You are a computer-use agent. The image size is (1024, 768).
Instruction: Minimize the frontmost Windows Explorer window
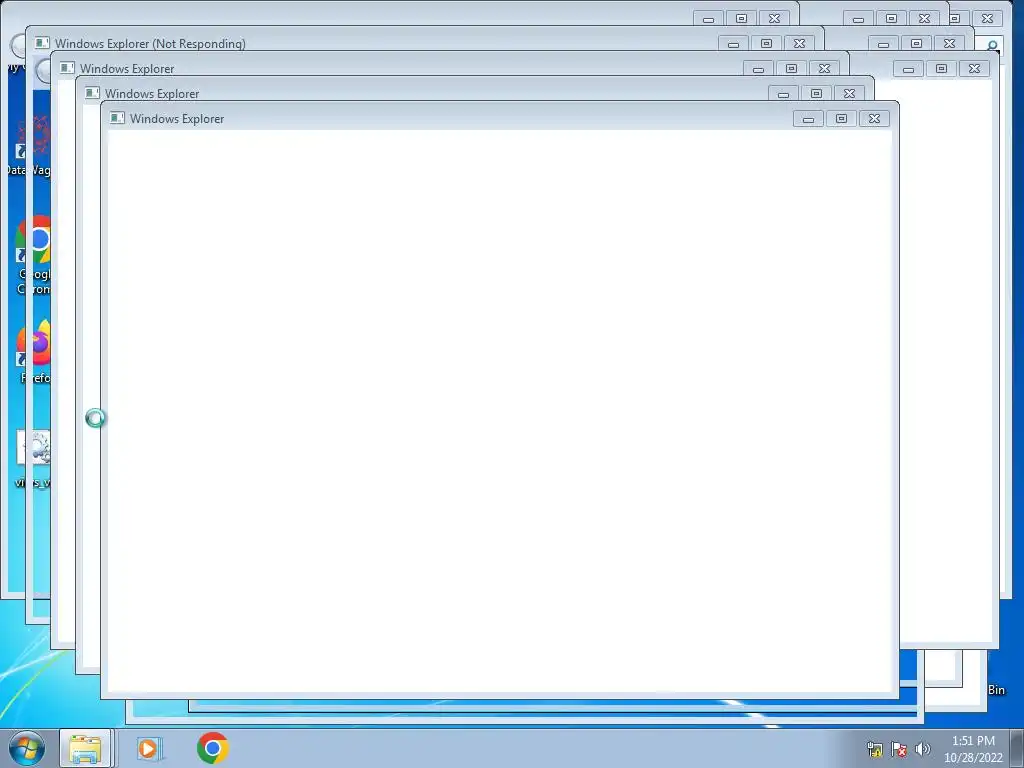pos(808,119)
